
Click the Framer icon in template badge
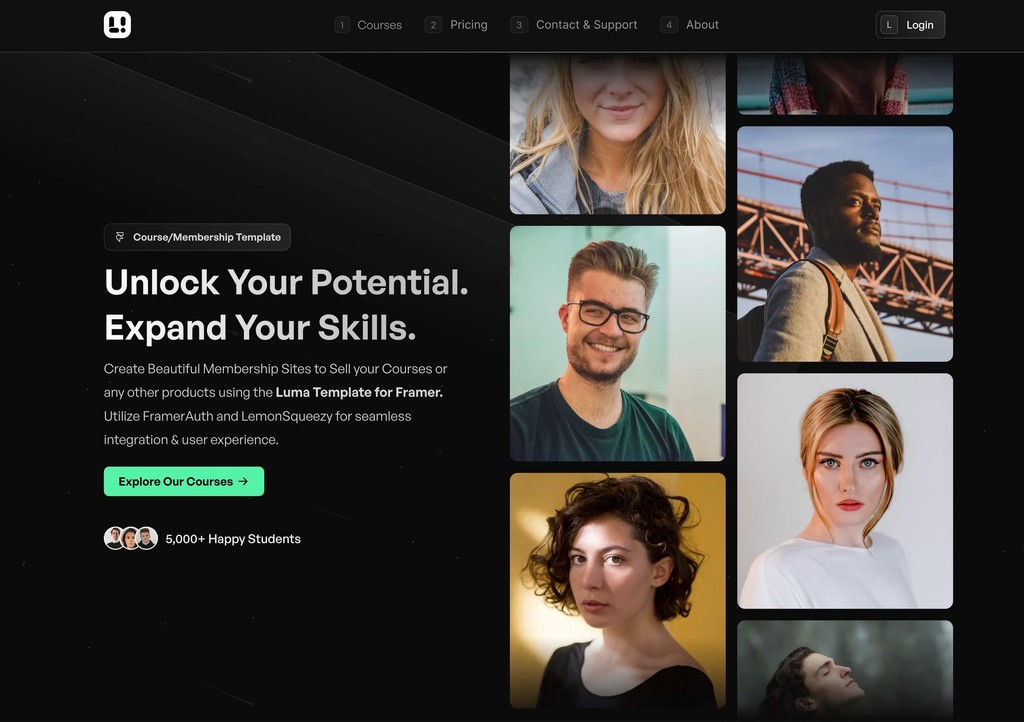(x=120, y=237)
